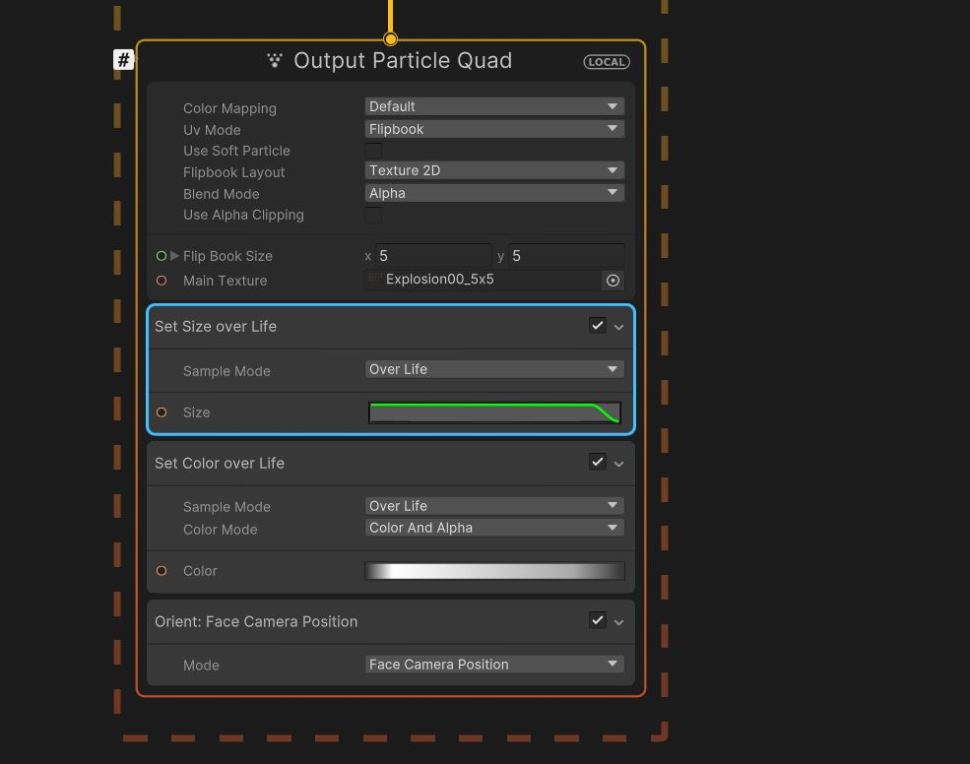The image size is (970, 764).
Task: Open the Color block Sample Mode dropdown
Action: point(494,506)
